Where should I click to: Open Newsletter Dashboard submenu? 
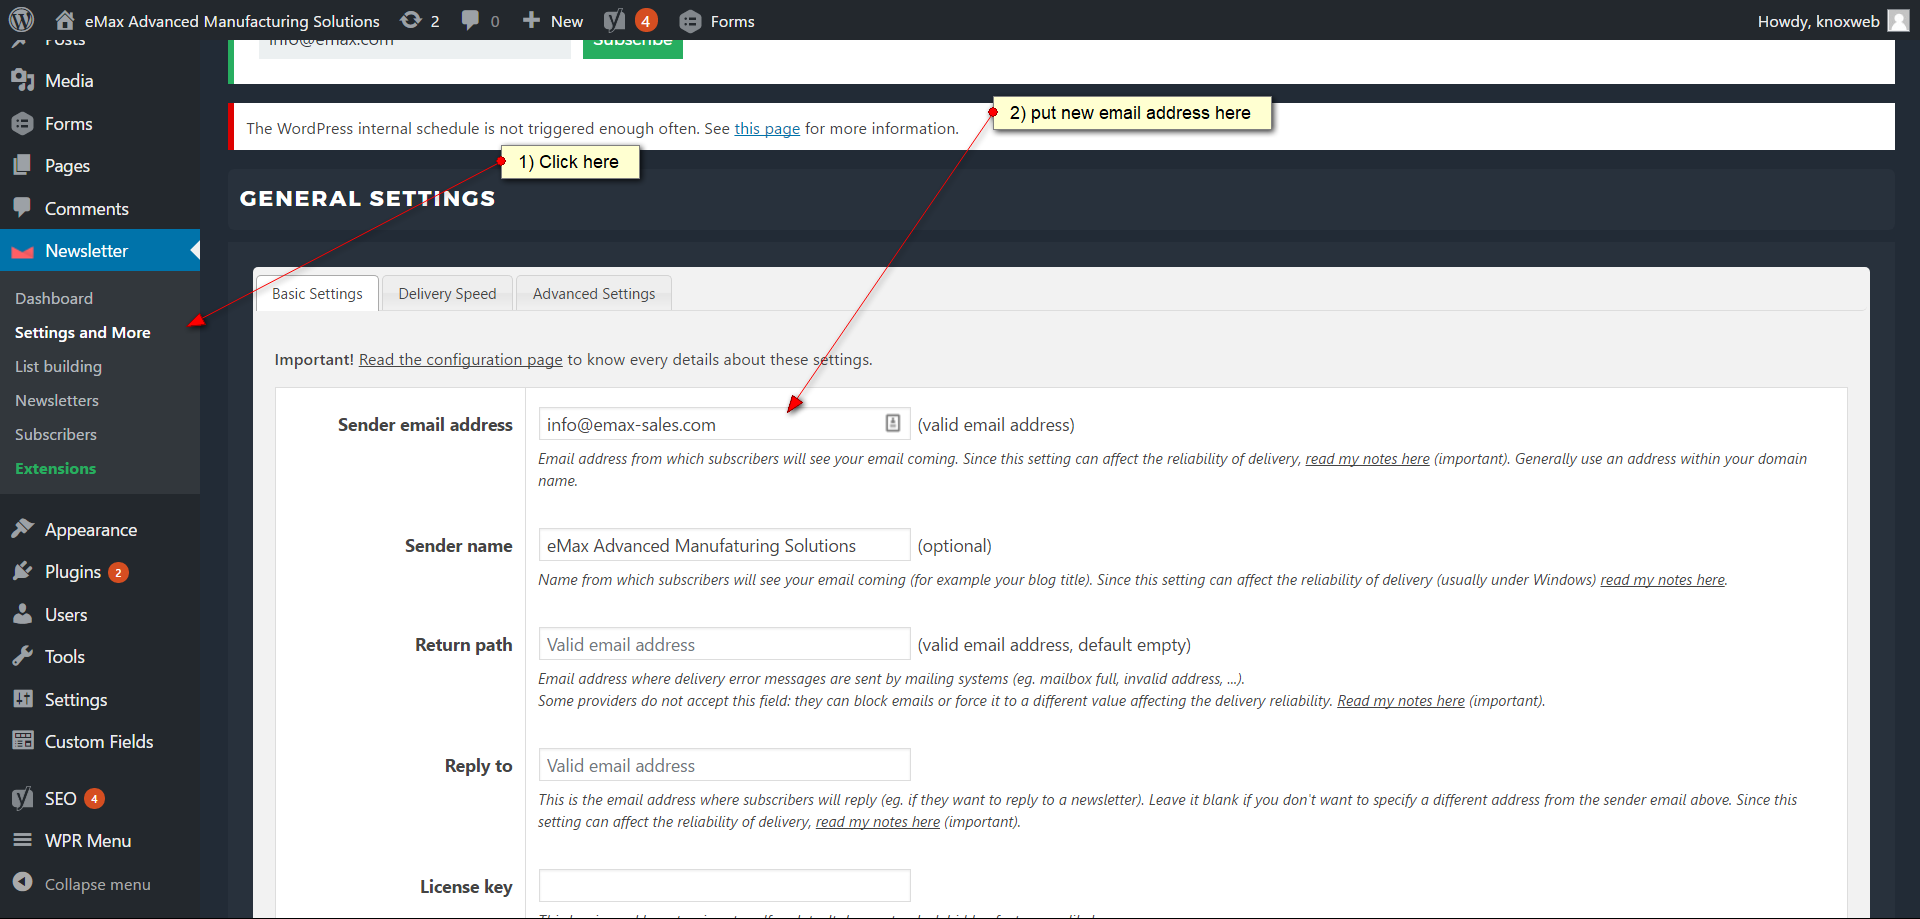tap(54, 298)
